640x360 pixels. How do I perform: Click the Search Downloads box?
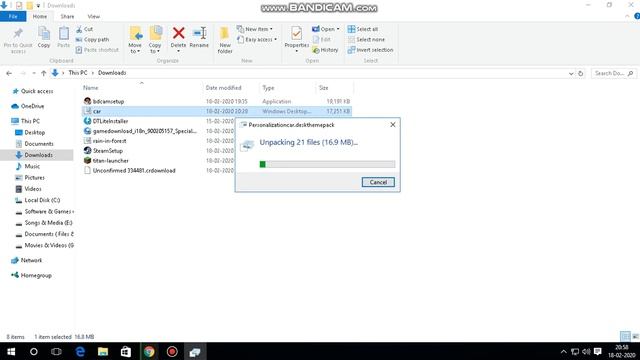pos(613,73)
